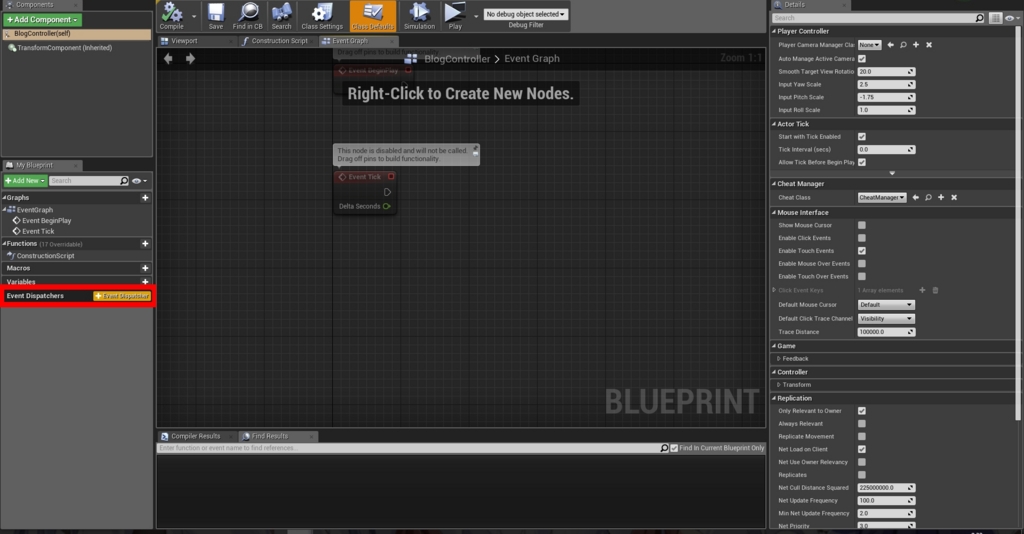This screenshot has height=534, width=1024.
Task: Open Class Settings
Action: click(x=322, y=16)
